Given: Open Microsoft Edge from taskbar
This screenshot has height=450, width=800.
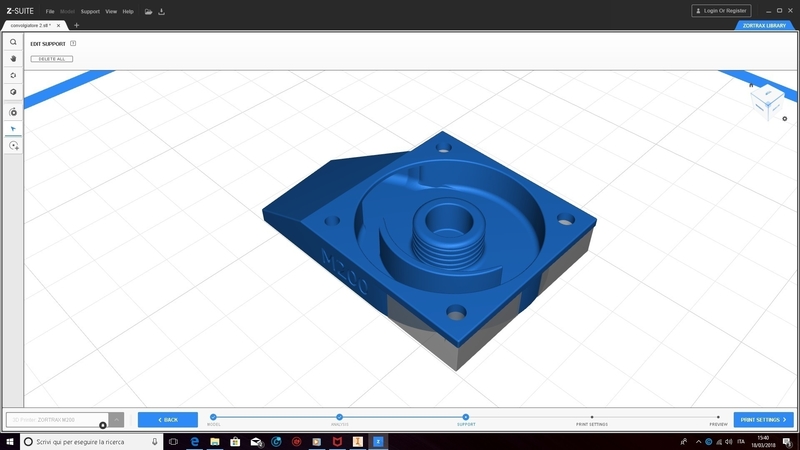Looking at the screenshot, I should [x=194, y=442].
